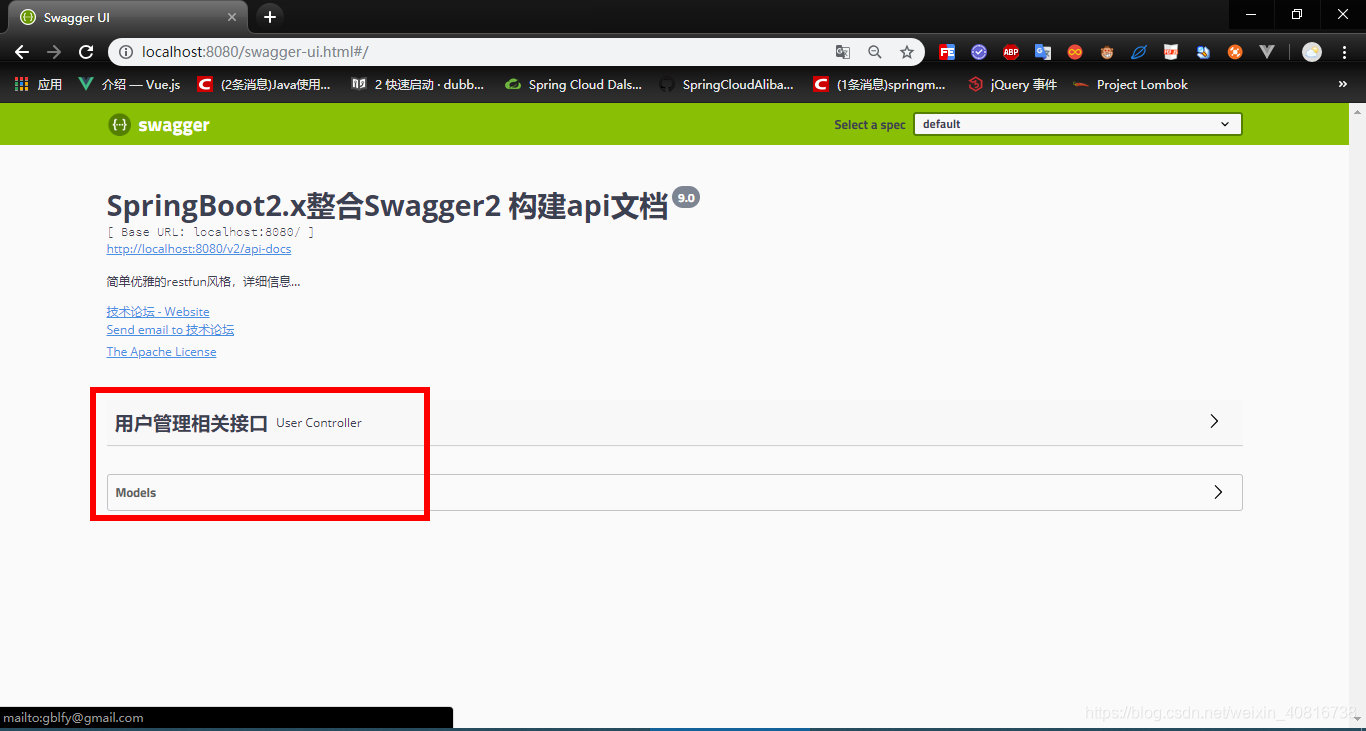Show more bookmarks with the double chevron
1366x731 pixels.
click(1343, 85)
